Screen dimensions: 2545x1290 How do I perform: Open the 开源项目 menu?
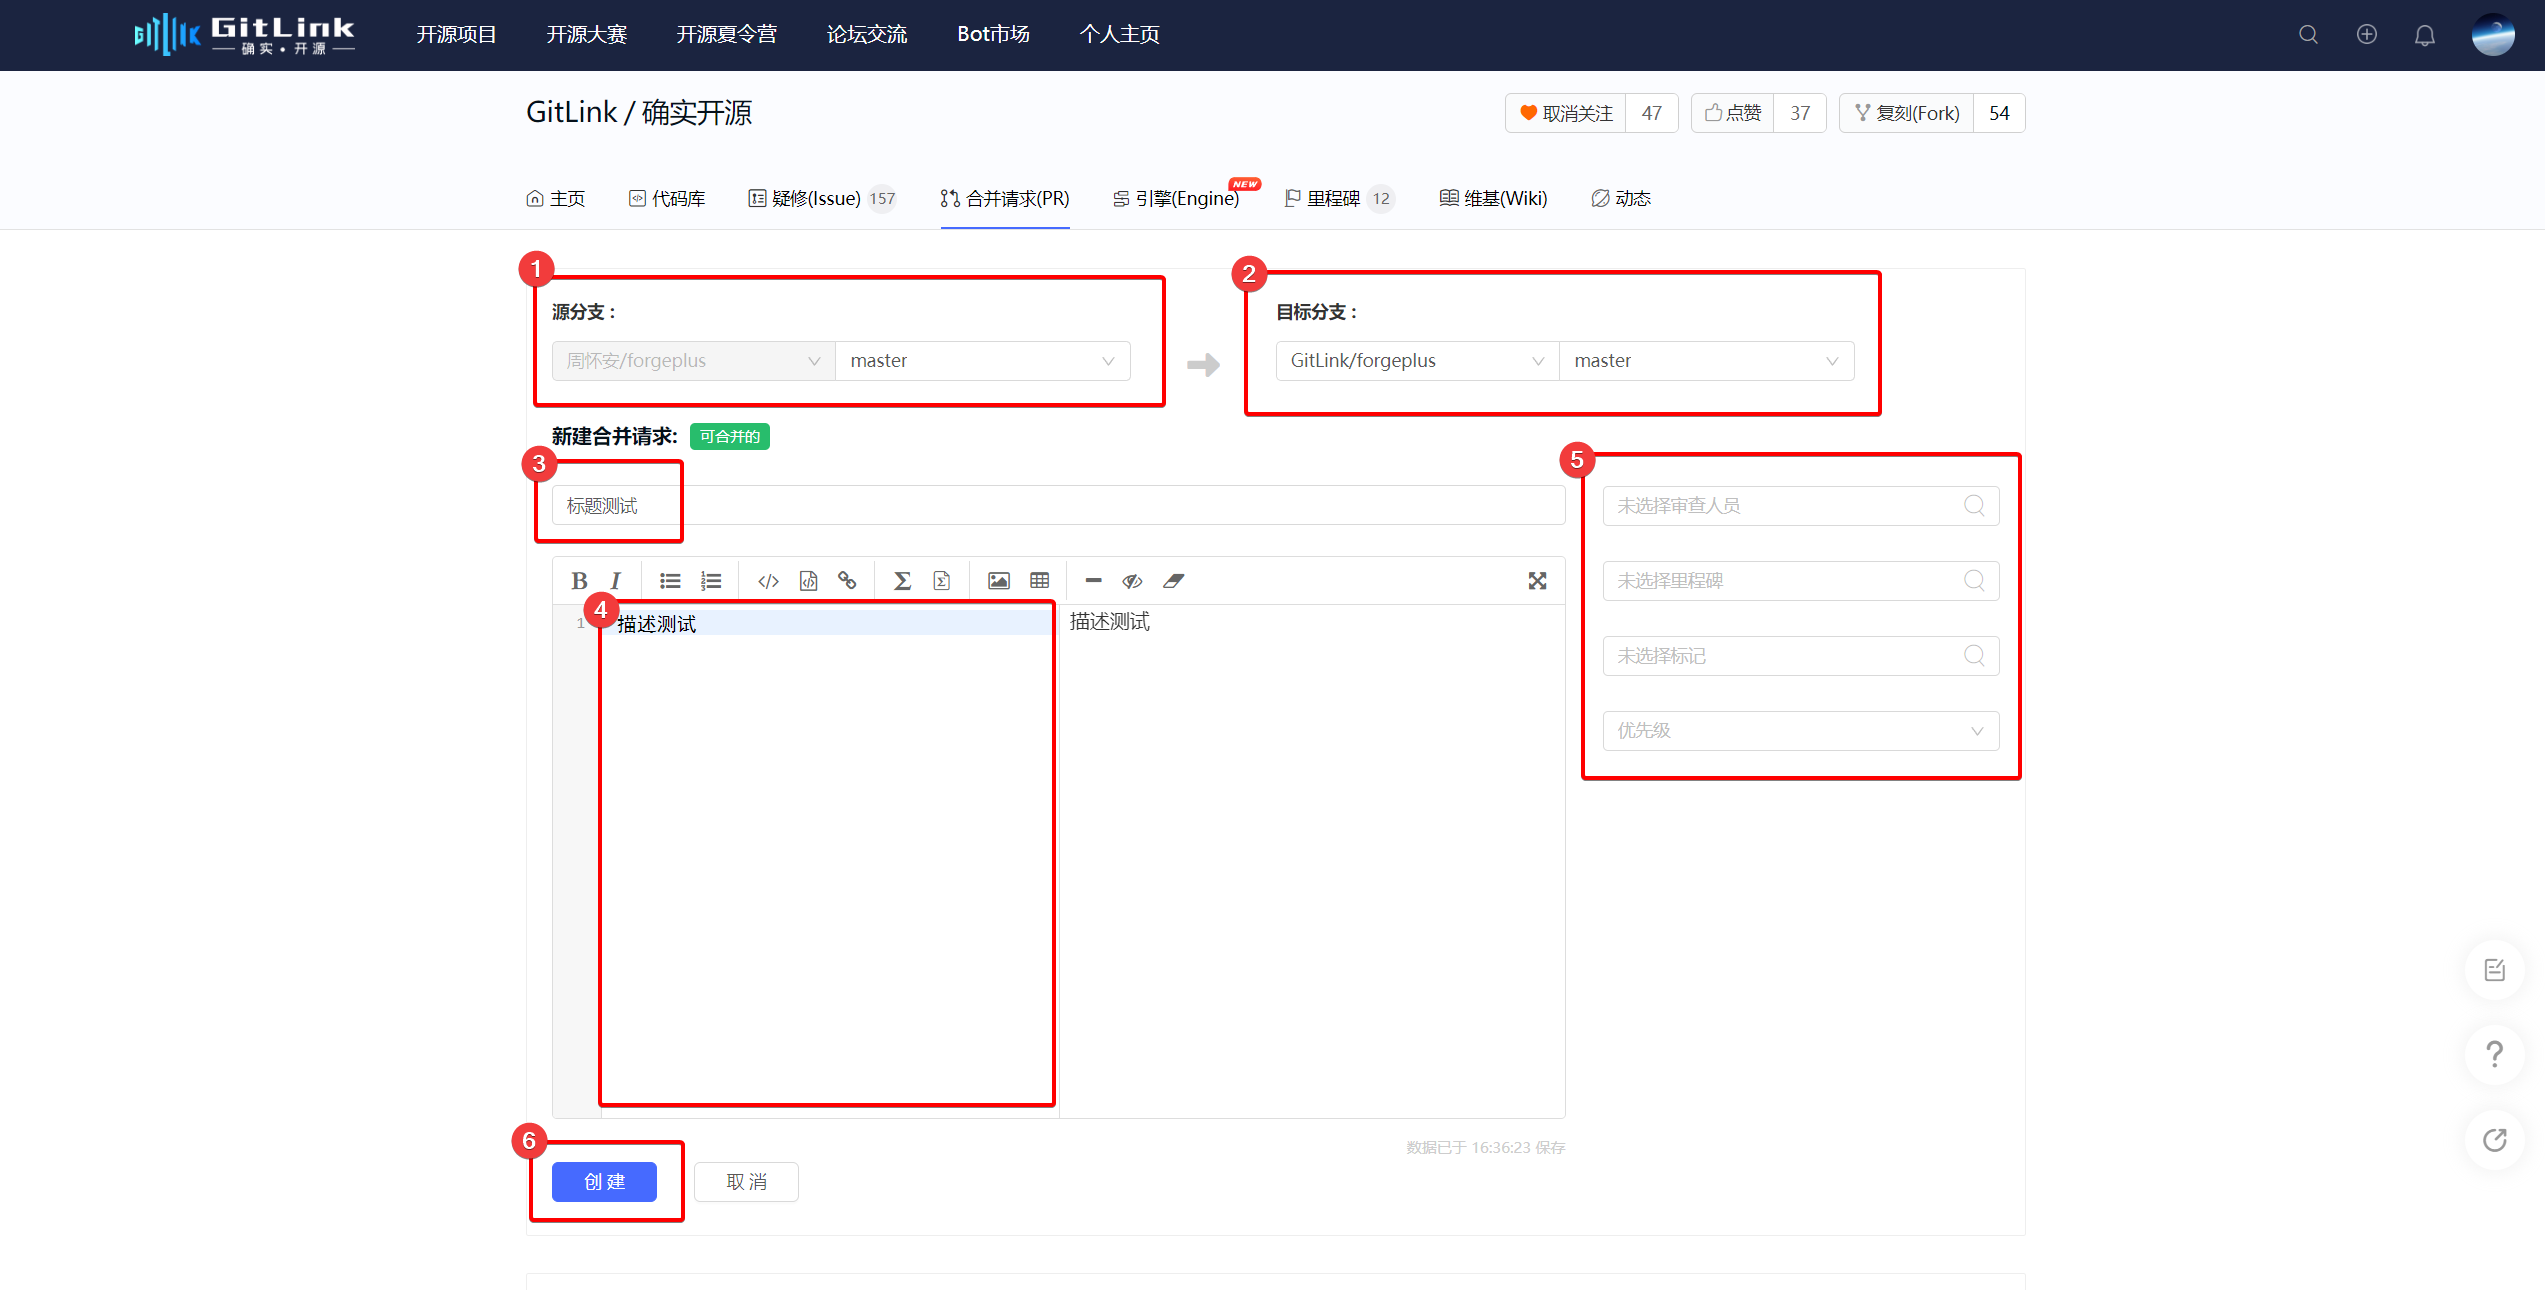(456, 35)
